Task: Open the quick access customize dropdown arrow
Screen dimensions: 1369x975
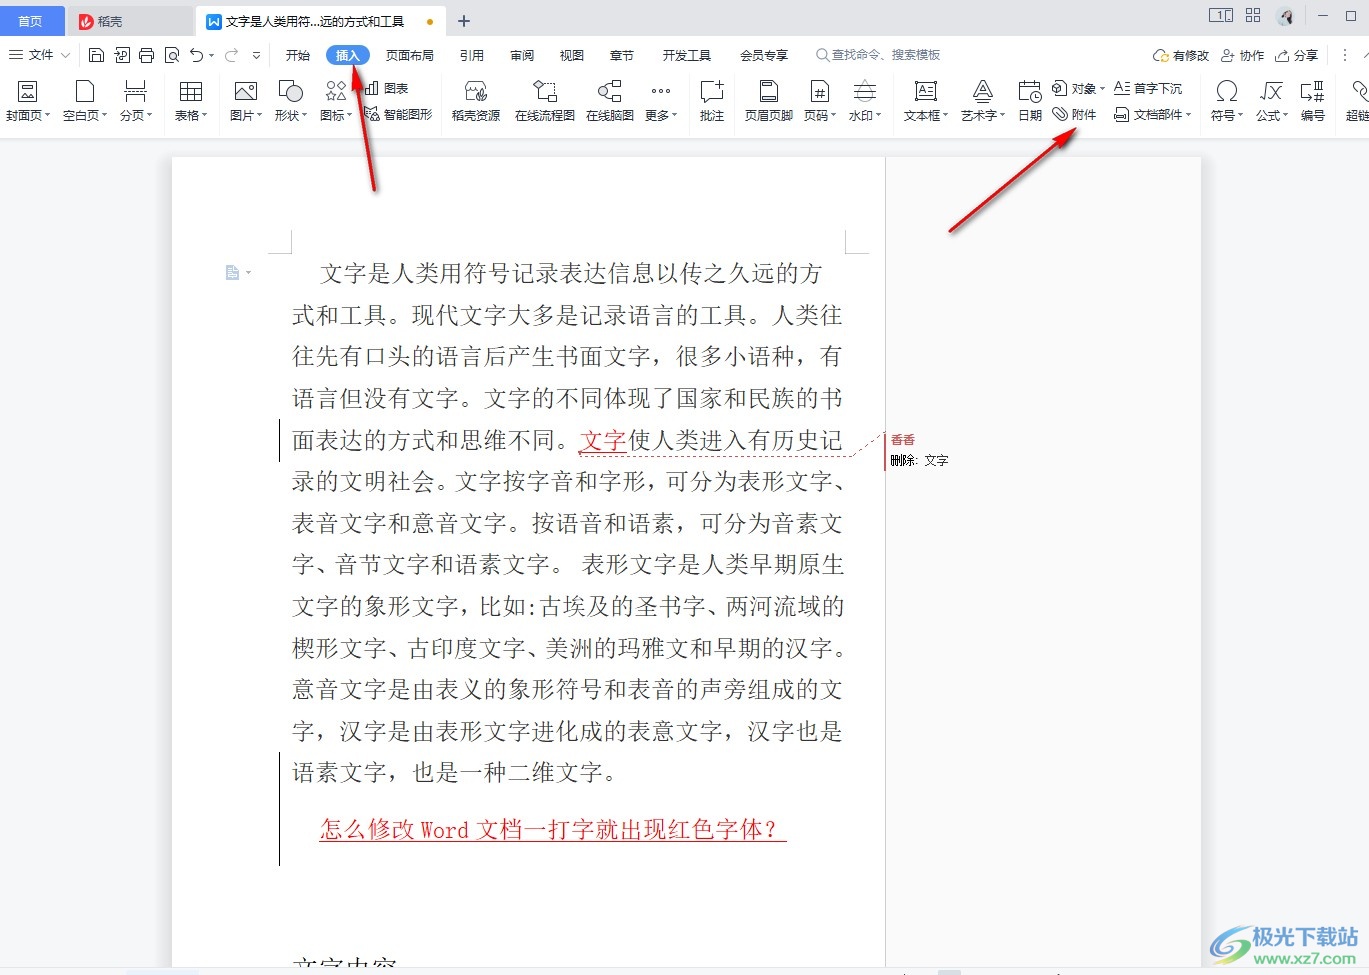Action: pyautogui.click(x=257, y=55)
